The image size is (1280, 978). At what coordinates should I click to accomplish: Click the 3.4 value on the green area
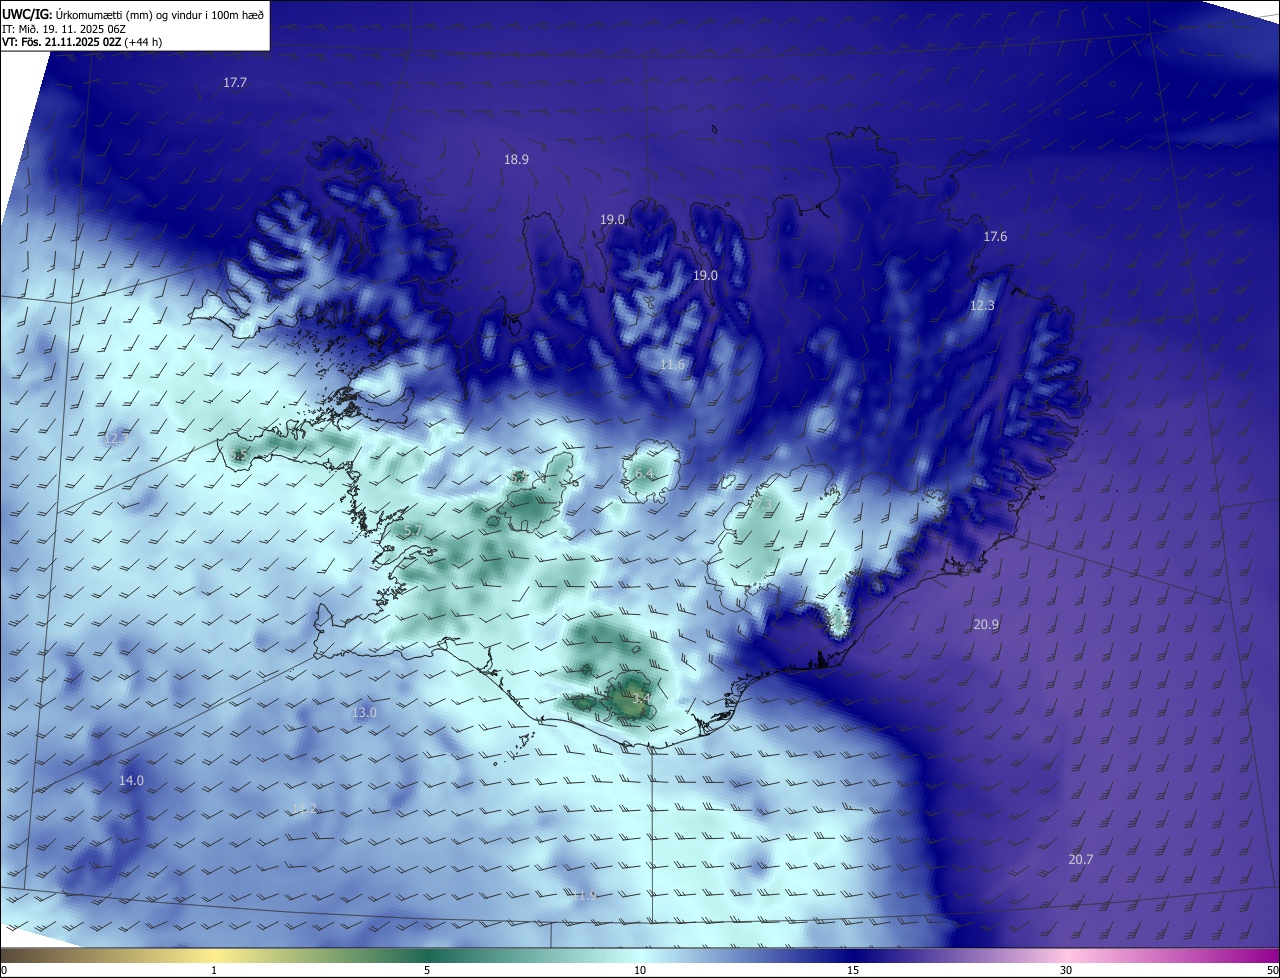(x=641, y=698)
